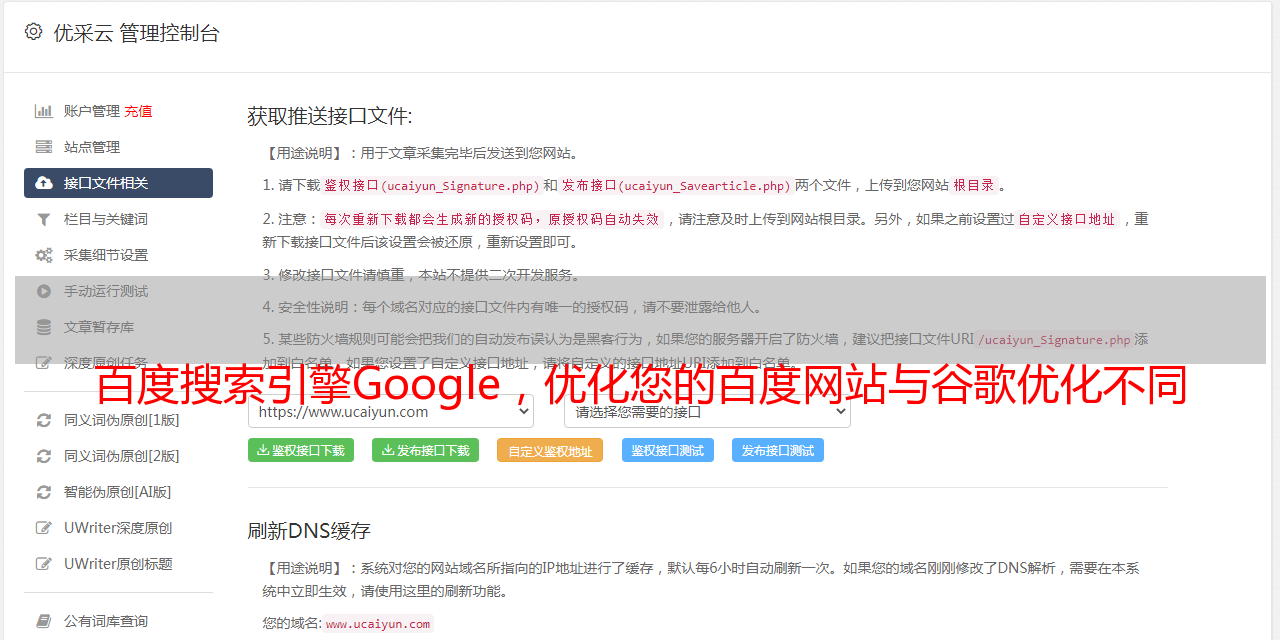1280x640 pixels.
Task: Click the download icon on 鉴权接口下载
Action: tap(264, 450)
